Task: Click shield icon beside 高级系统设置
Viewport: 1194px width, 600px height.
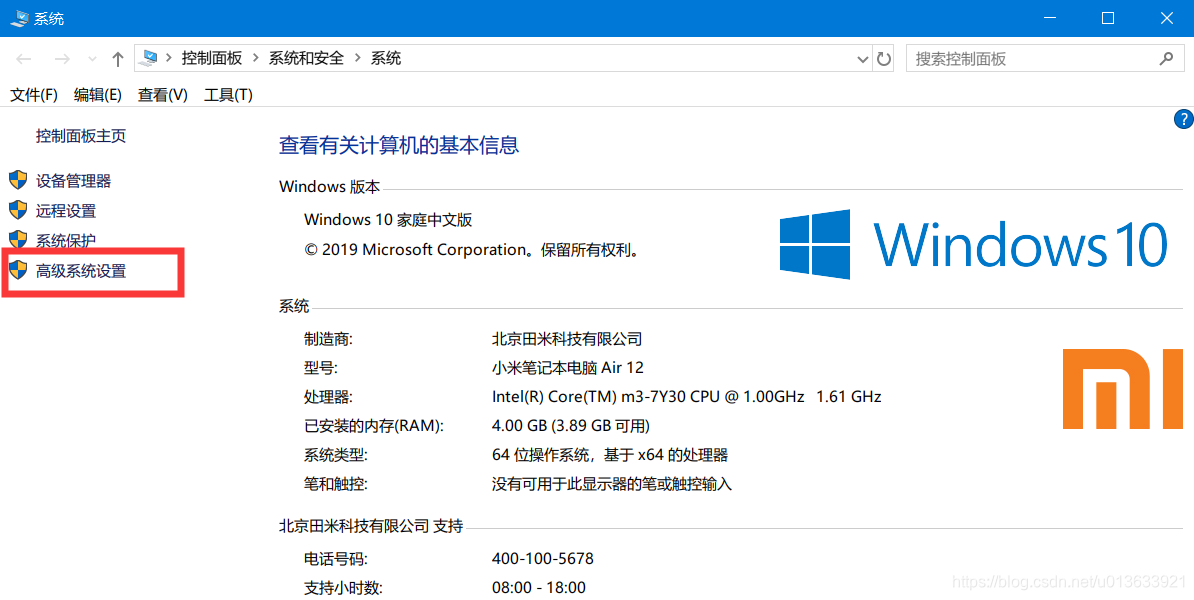Action: 18,270
